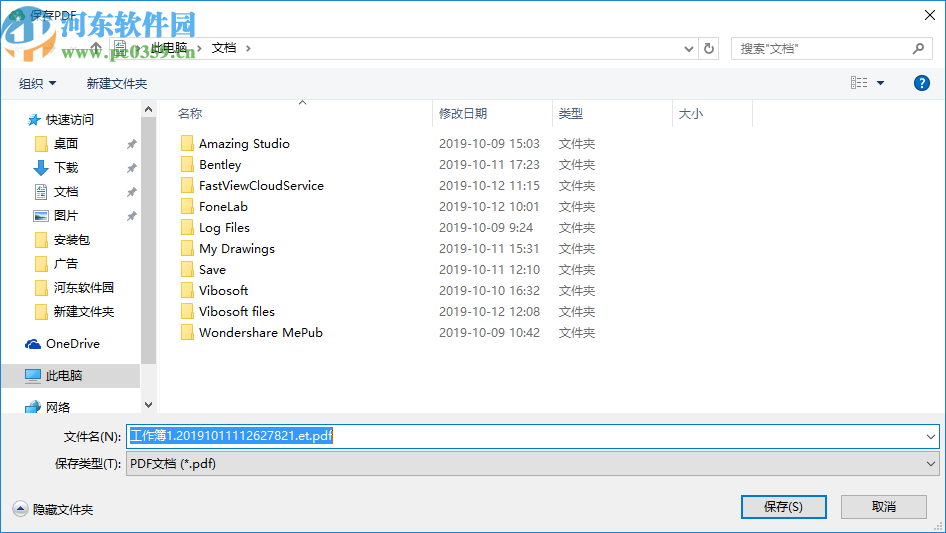Select 快速访问 in navigation pane

point(70,120)
